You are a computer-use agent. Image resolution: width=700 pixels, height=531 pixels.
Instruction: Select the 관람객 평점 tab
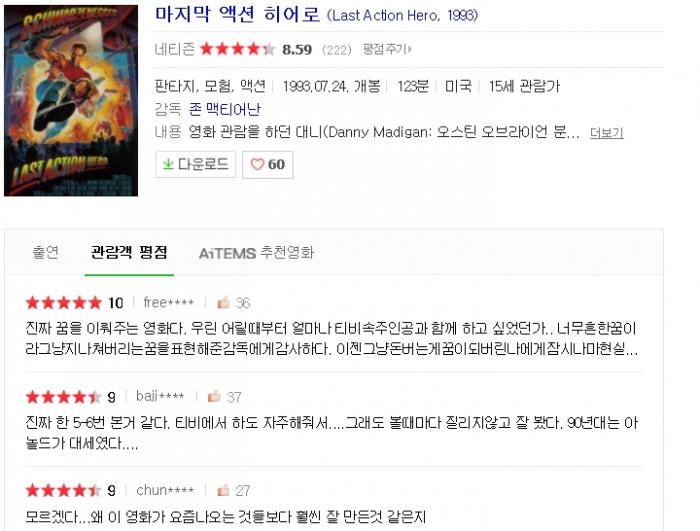coord(129,252)
